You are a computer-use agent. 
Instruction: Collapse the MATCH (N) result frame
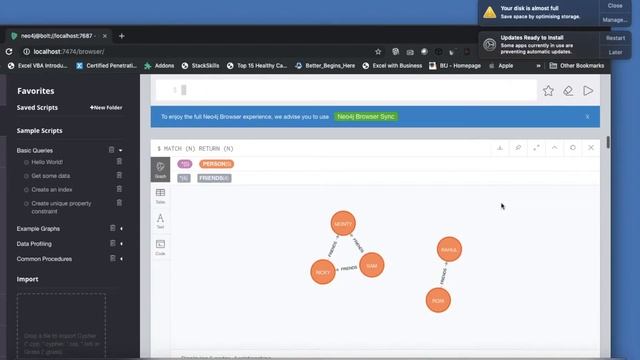coord(554,148)
